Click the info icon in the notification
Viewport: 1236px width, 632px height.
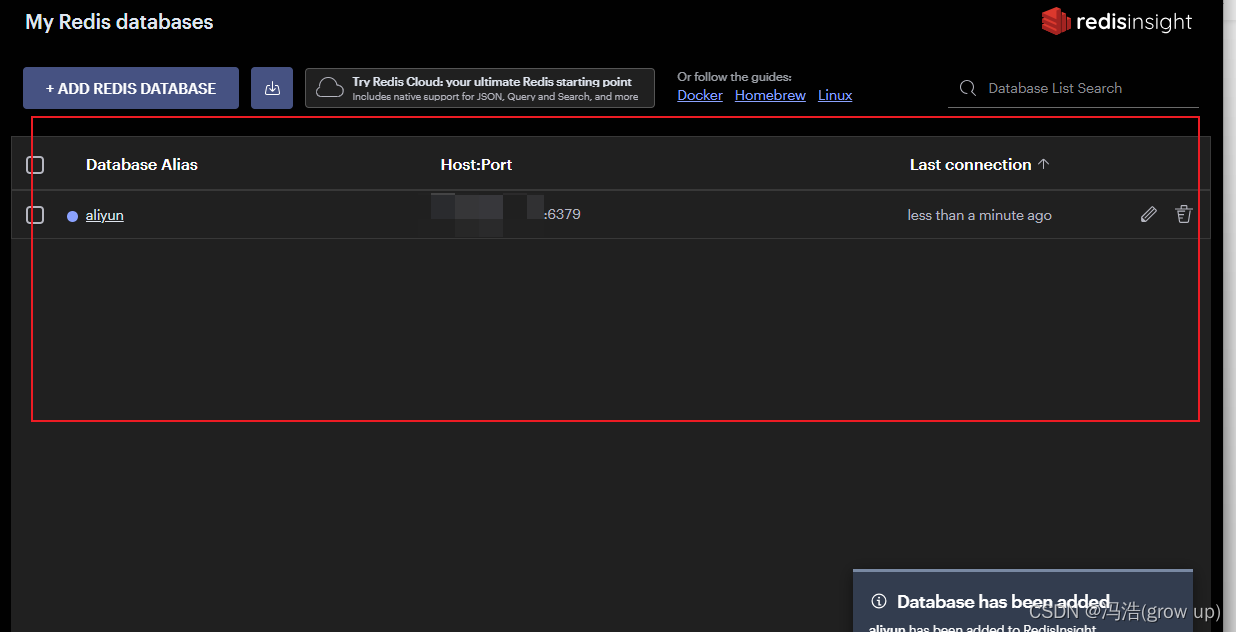pyautogui.click(x=879, y=601)
